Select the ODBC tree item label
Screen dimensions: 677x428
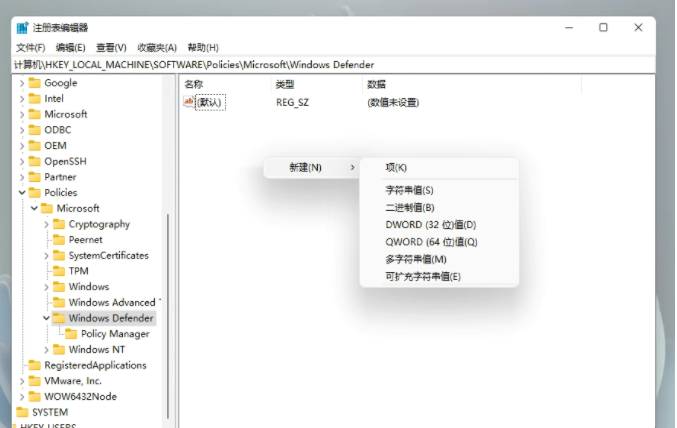[x=57, y=130]
